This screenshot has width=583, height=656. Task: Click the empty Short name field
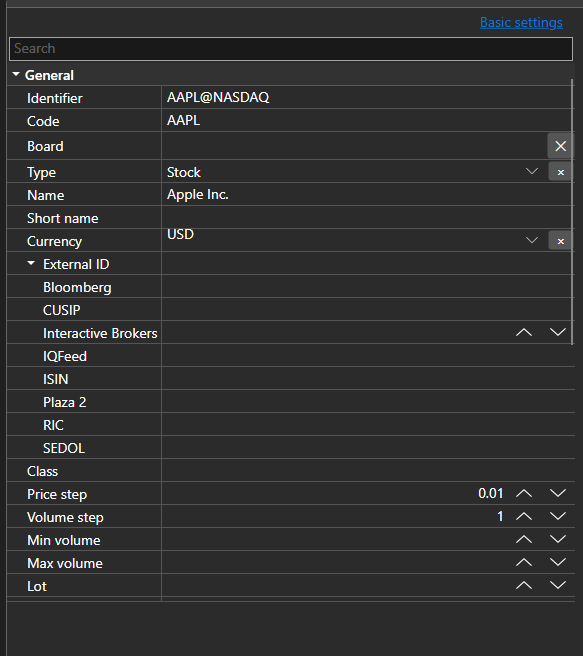coord(366,218)
